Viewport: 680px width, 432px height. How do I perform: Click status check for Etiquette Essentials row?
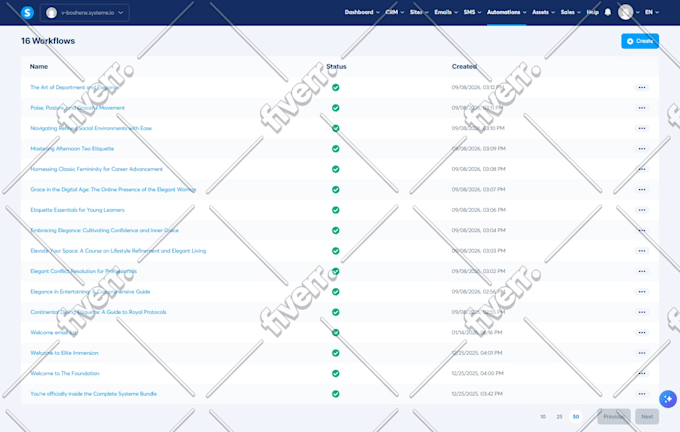coord(336,210)
